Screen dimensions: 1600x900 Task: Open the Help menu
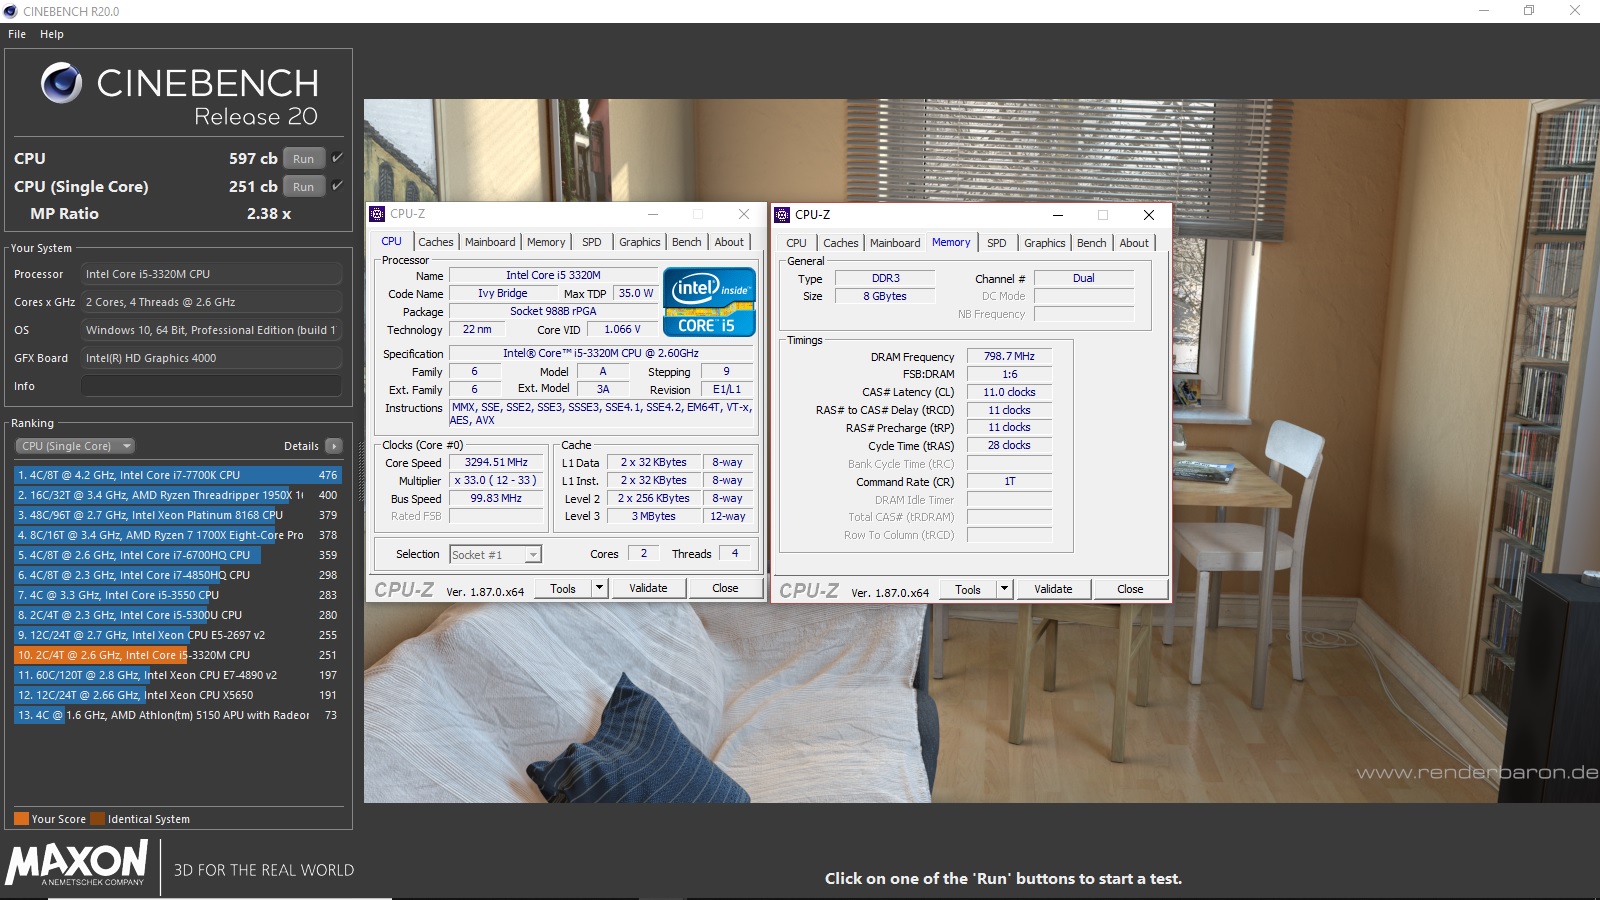(52, 34)
